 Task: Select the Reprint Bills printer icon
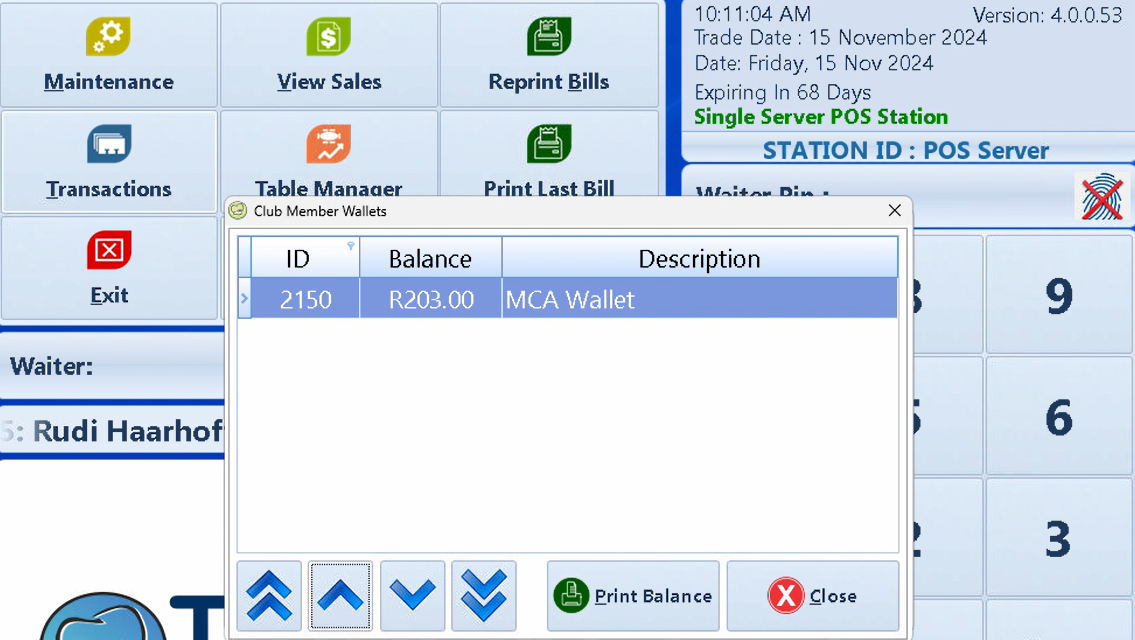pyautogui.click(x=548, y=37)
